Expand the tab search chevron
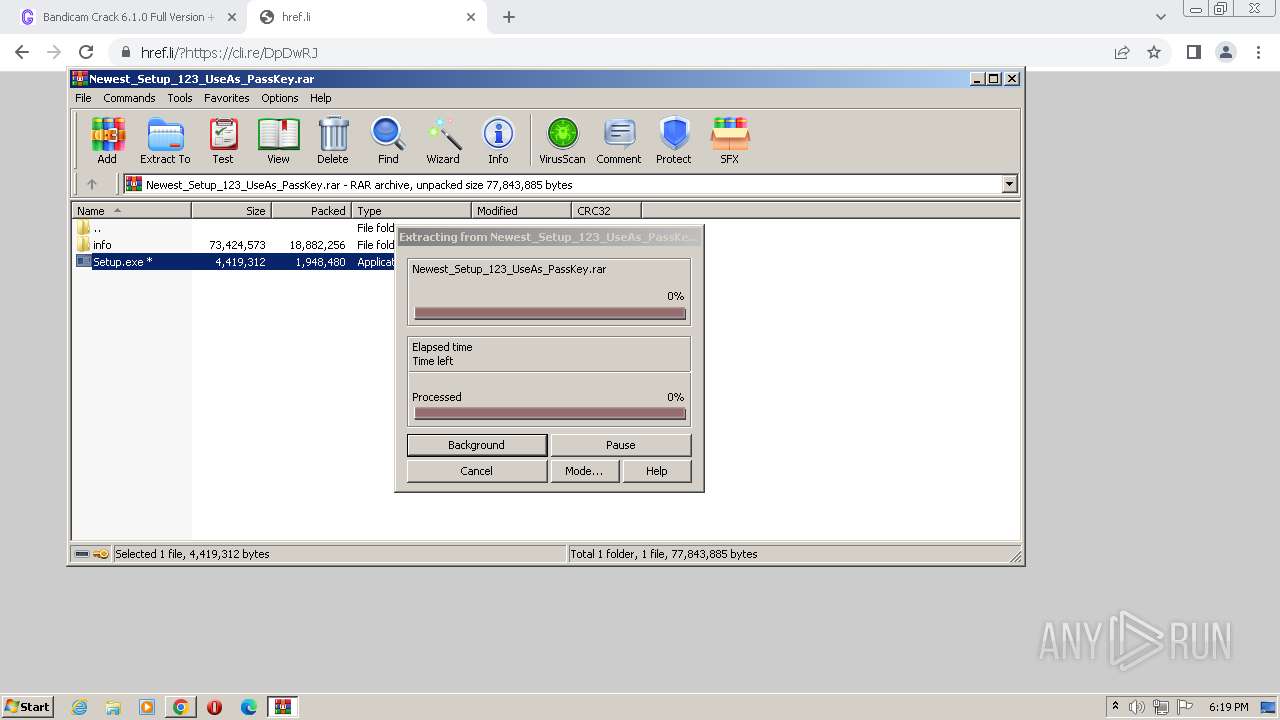Screen dimensions: 1280x720 (x=1161, y=17)
